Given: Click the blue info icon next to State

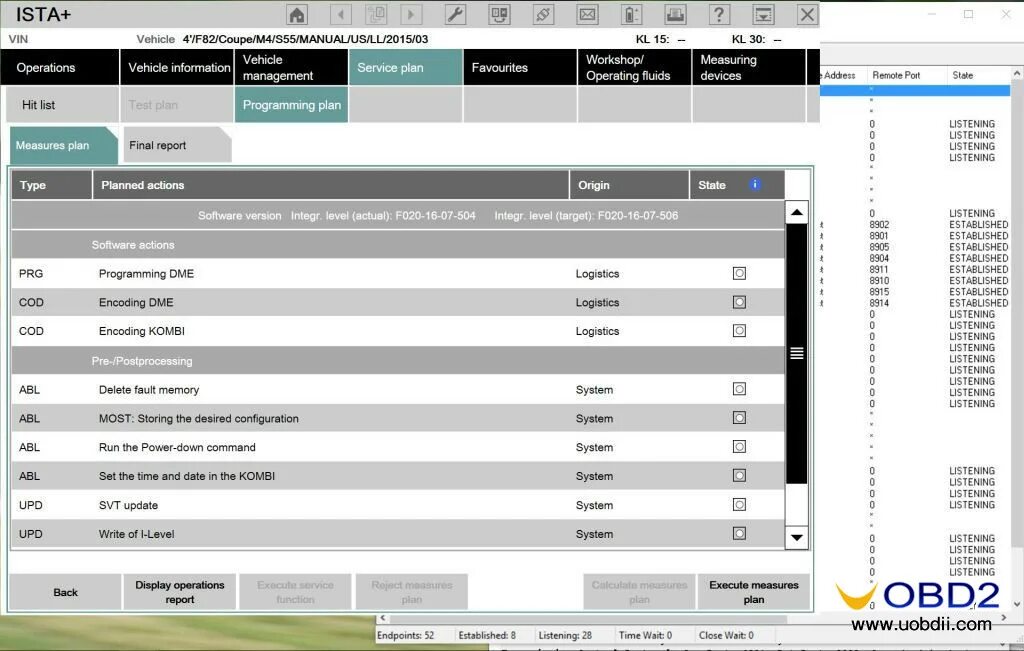Looking at the screenshot, I should pos(754,185).
